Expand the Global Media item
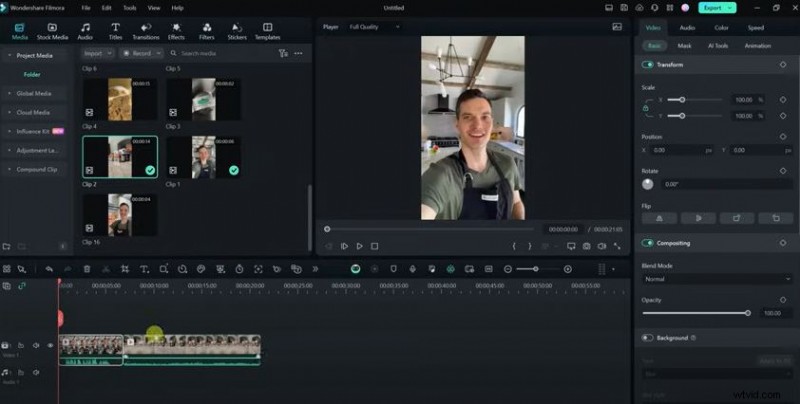 tap(10, 93)
